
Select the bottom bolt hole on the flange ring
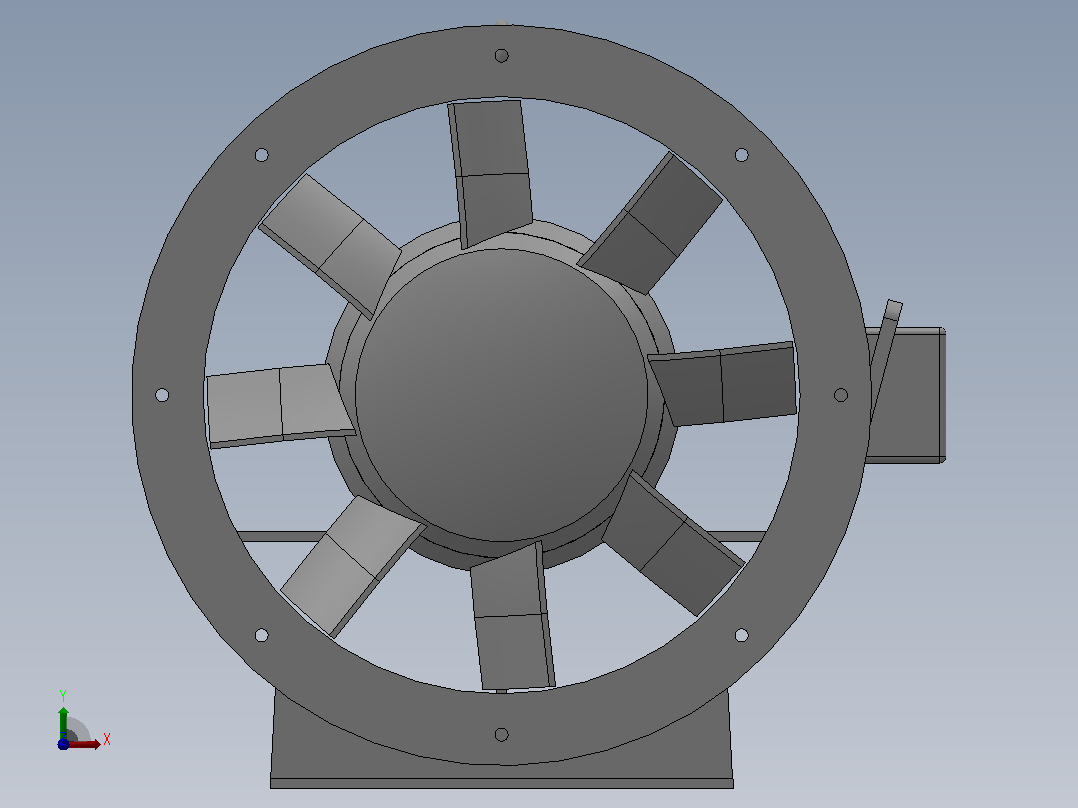coord(501,734)
